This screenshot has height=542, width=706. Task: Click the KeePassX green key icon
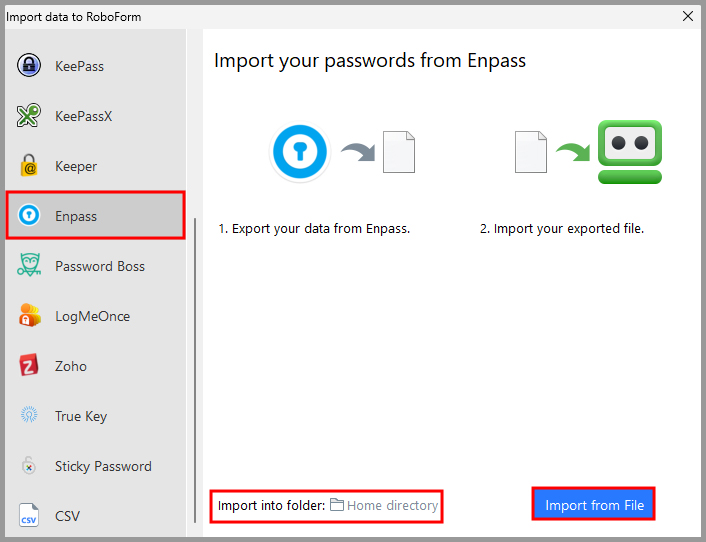(x=29, y=116)
